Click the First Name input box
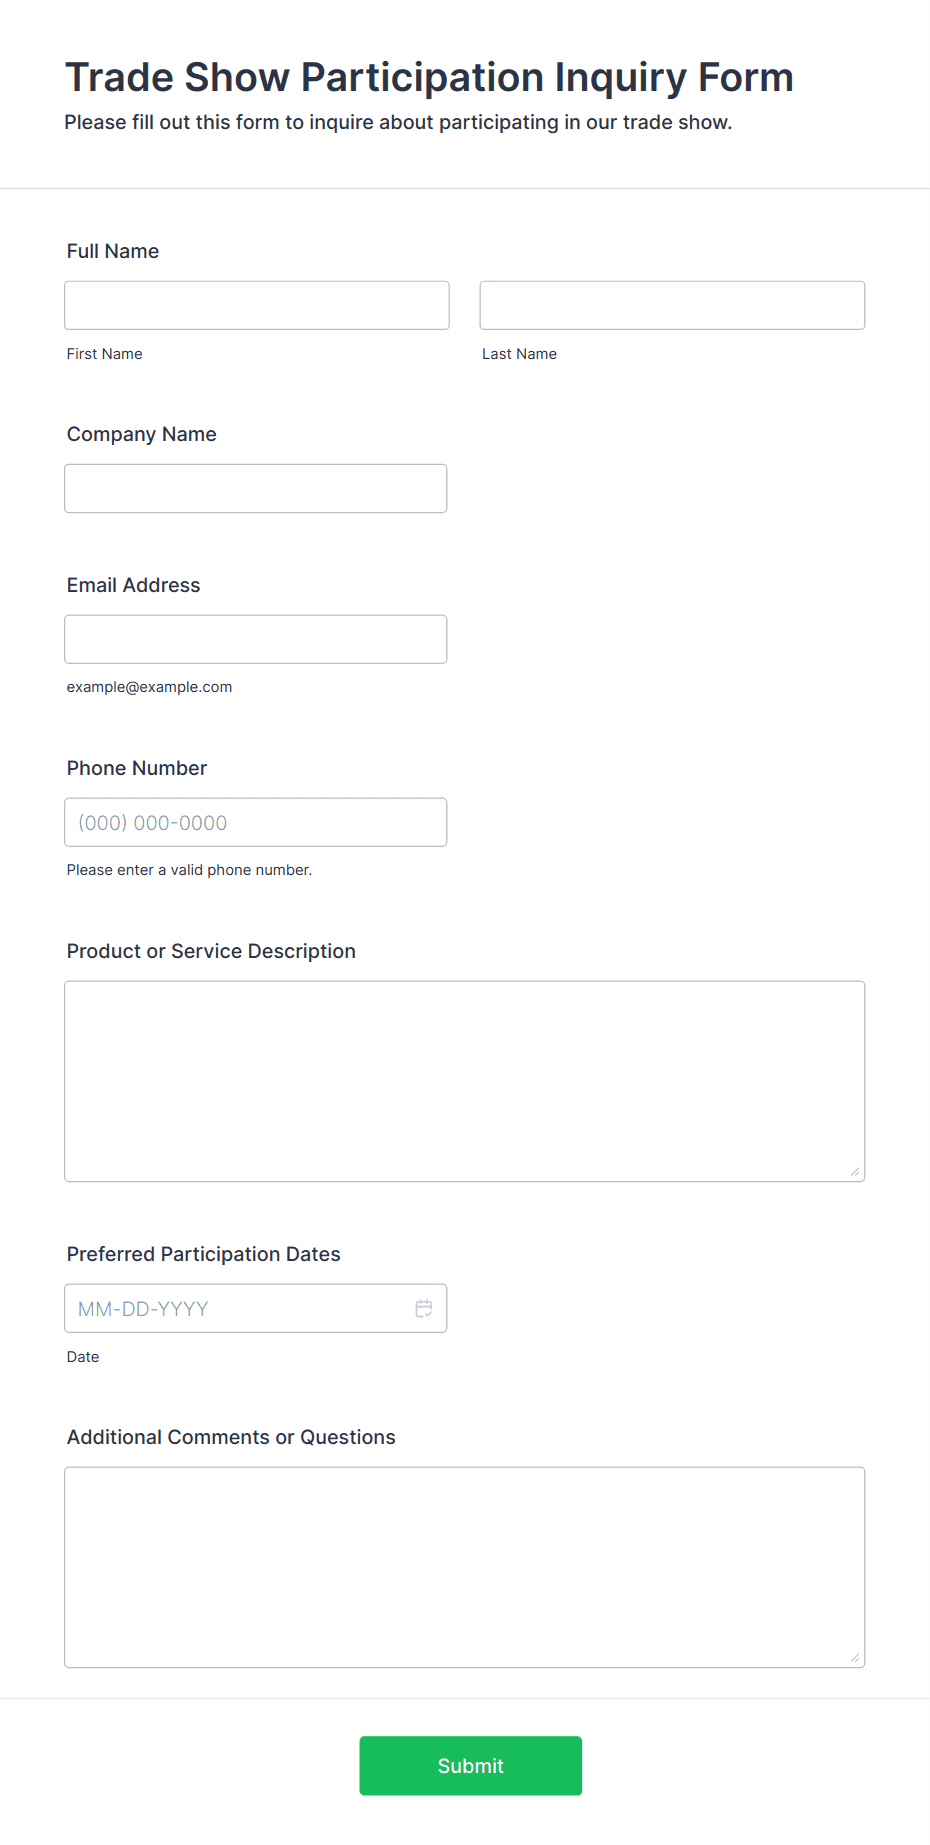Screen dimensions: 930x1845 click(257, 305)
